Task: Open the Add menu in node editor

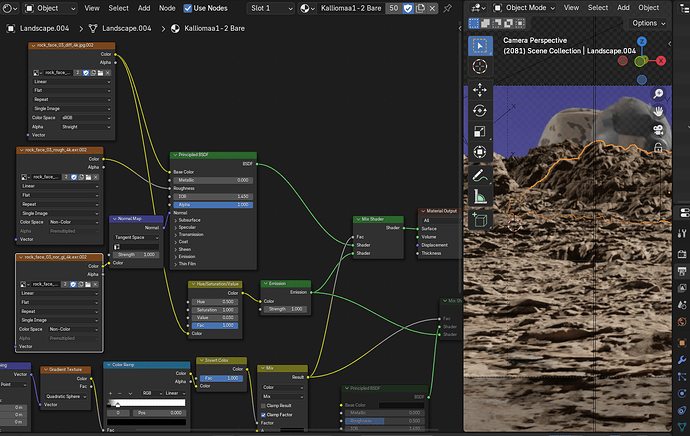Action: tap(144, 8)
